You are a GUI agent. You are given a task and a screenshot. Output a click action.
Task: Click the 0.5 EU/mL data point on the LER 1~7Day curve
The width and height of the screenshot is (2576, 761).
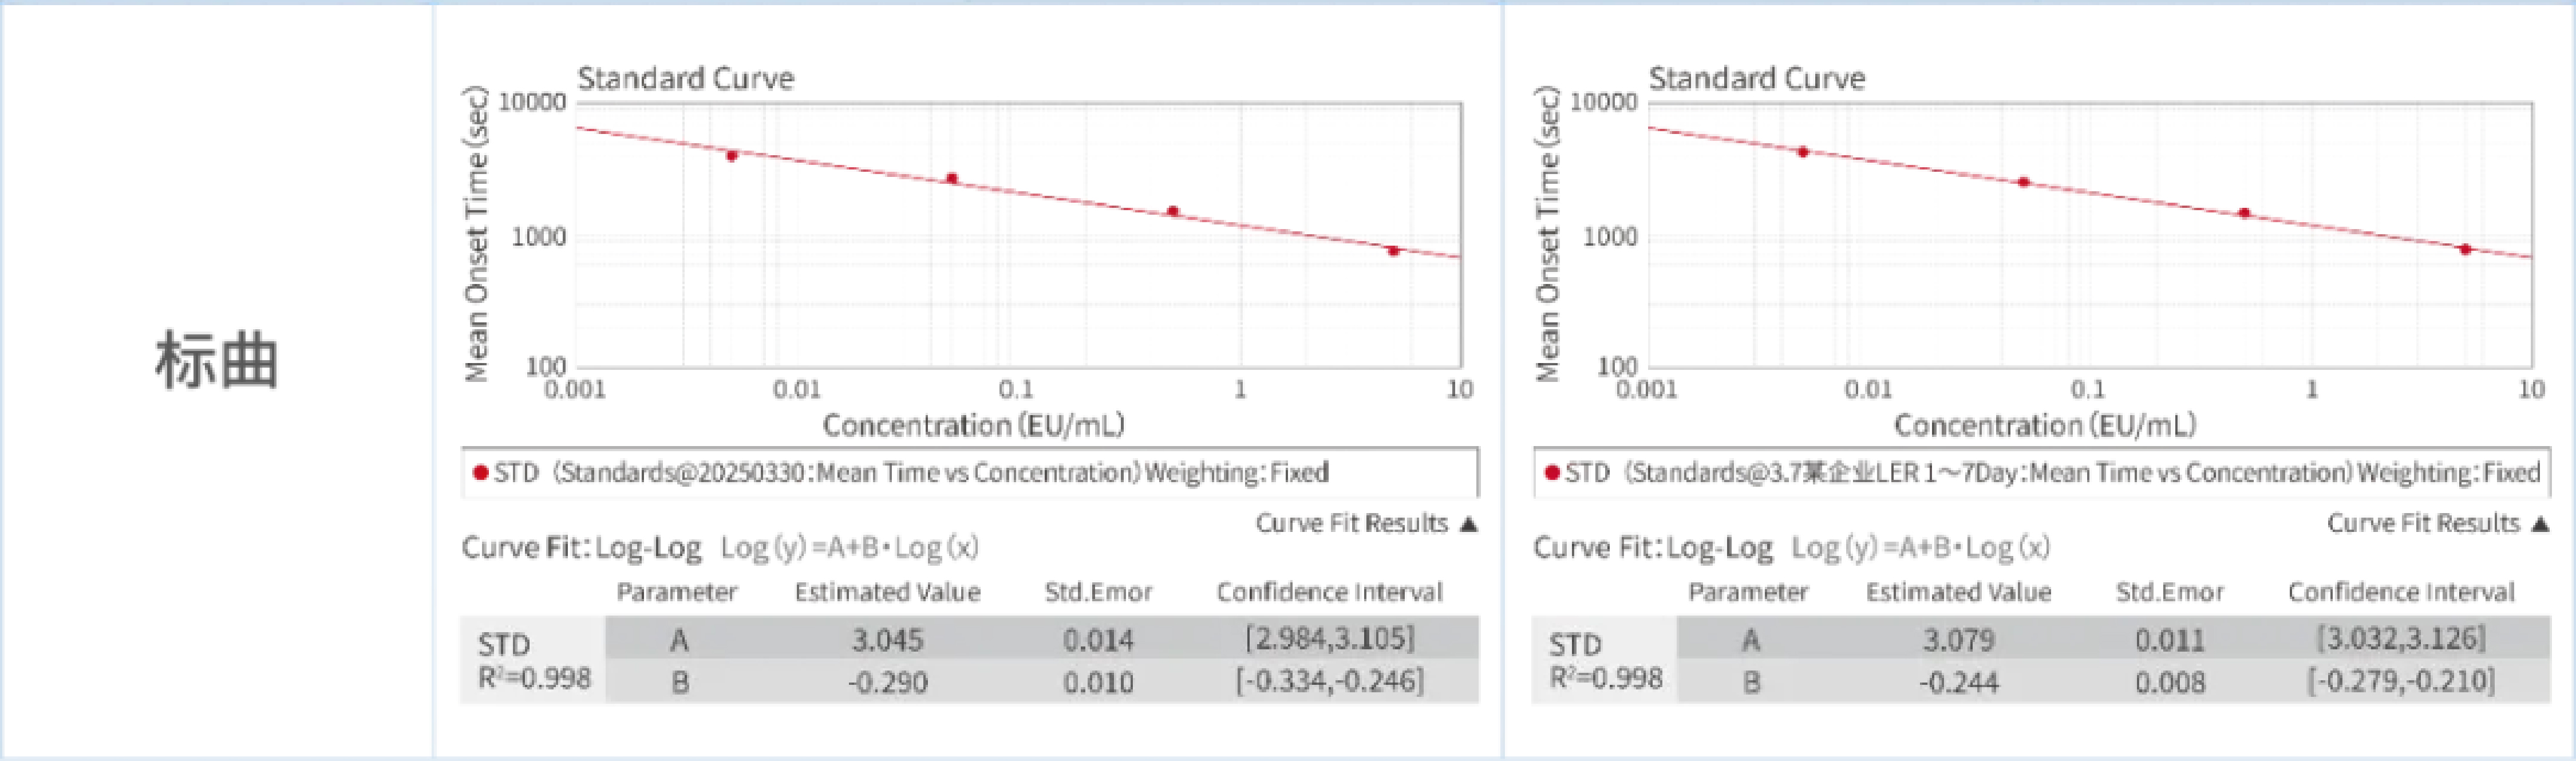pyautogui.click(x=2245, y=213)
